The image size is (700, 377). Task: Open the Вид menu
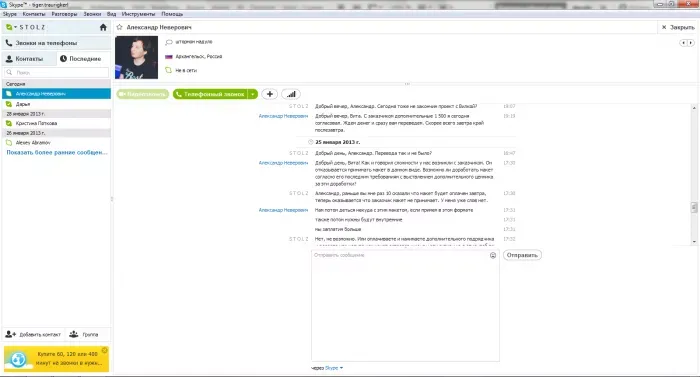(111, 14)
